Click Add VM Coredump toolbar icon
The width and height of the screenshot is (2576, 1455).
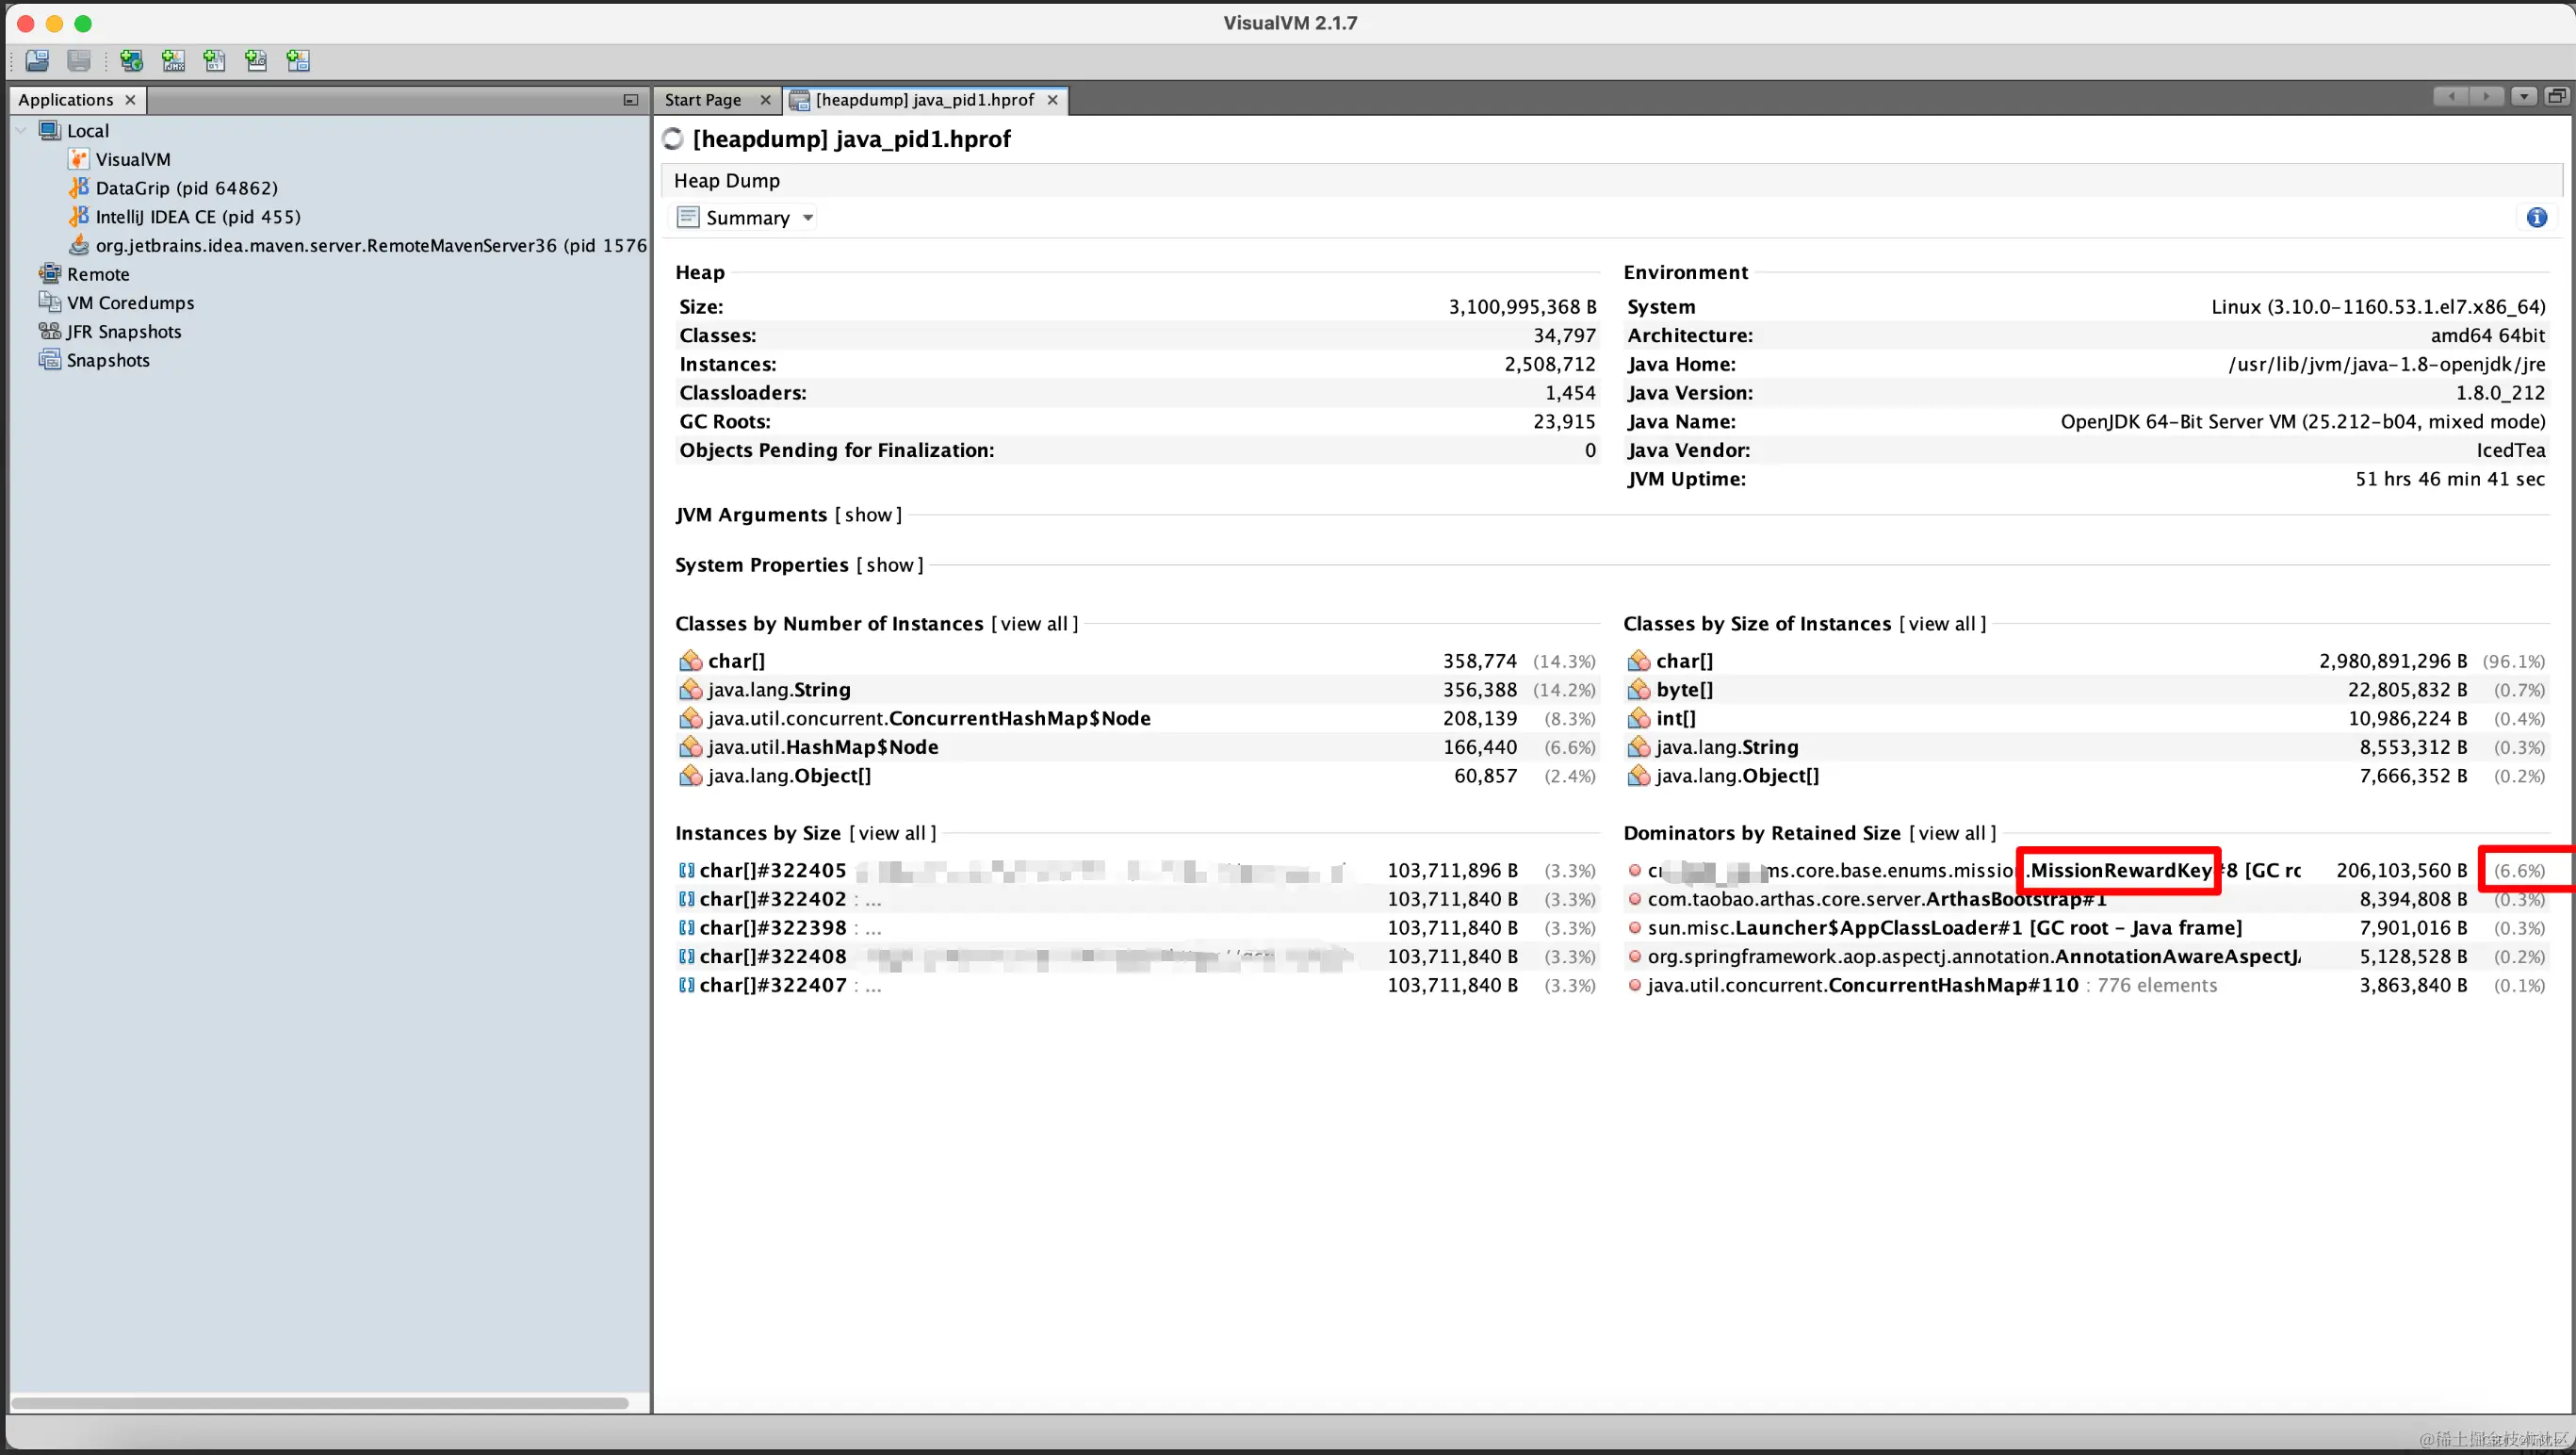point(215,61)
